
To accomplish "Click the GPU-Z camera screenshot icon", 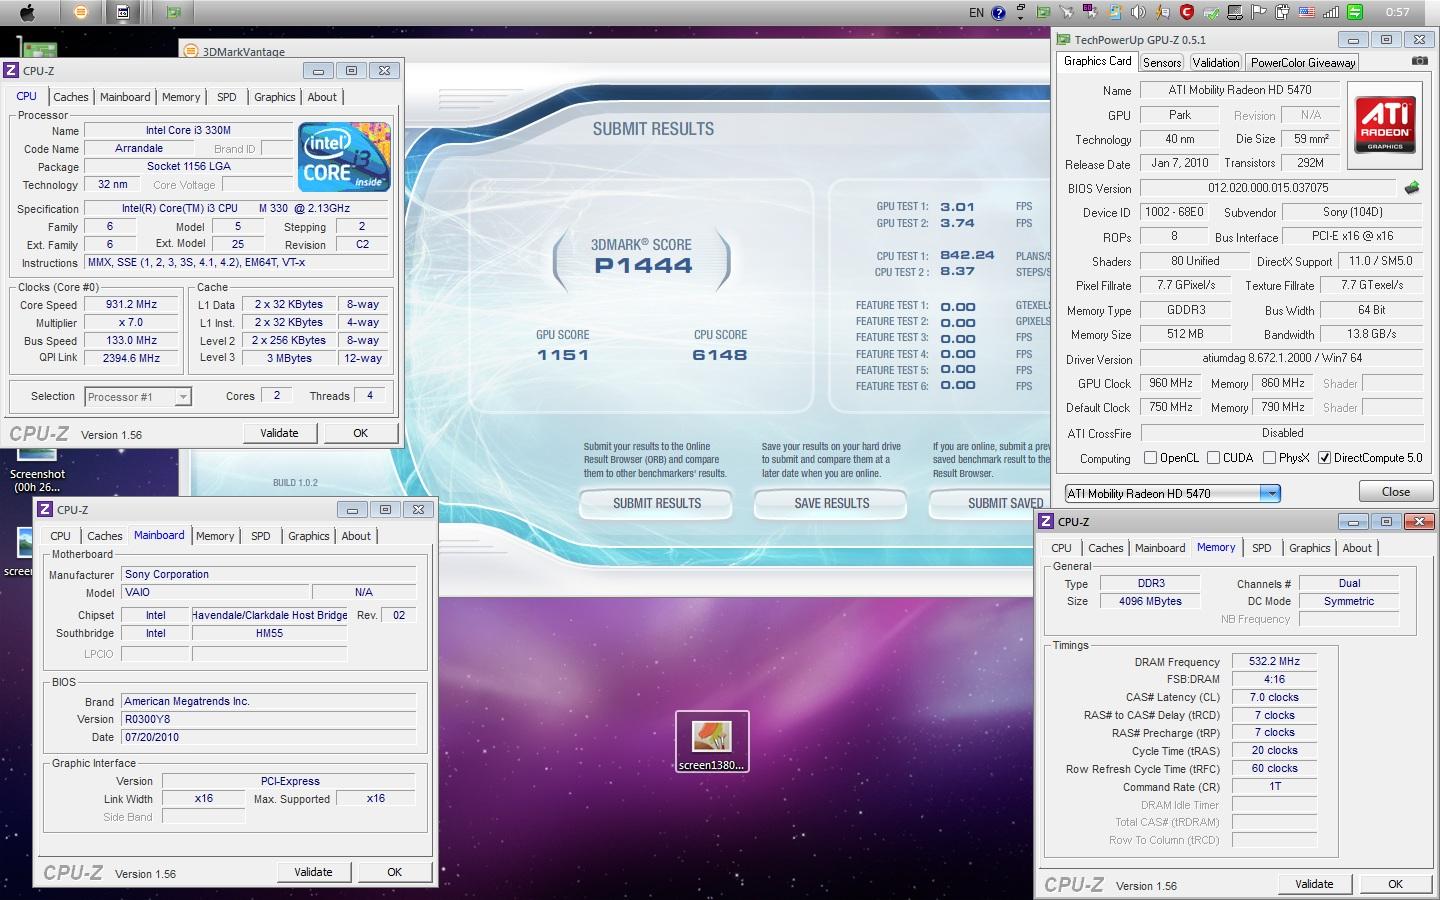I will (x=1419, y=61).
